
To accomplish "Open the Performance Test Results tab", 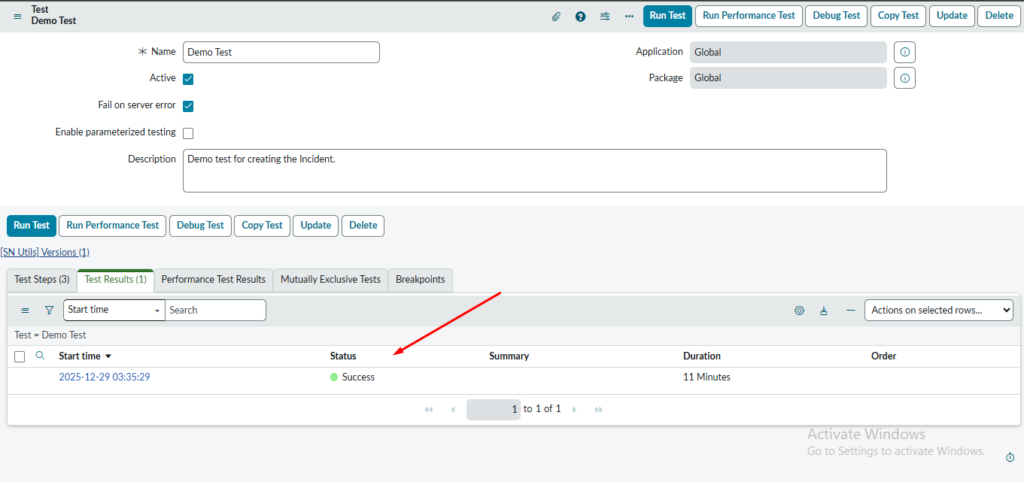I will (x=213, y=280).
